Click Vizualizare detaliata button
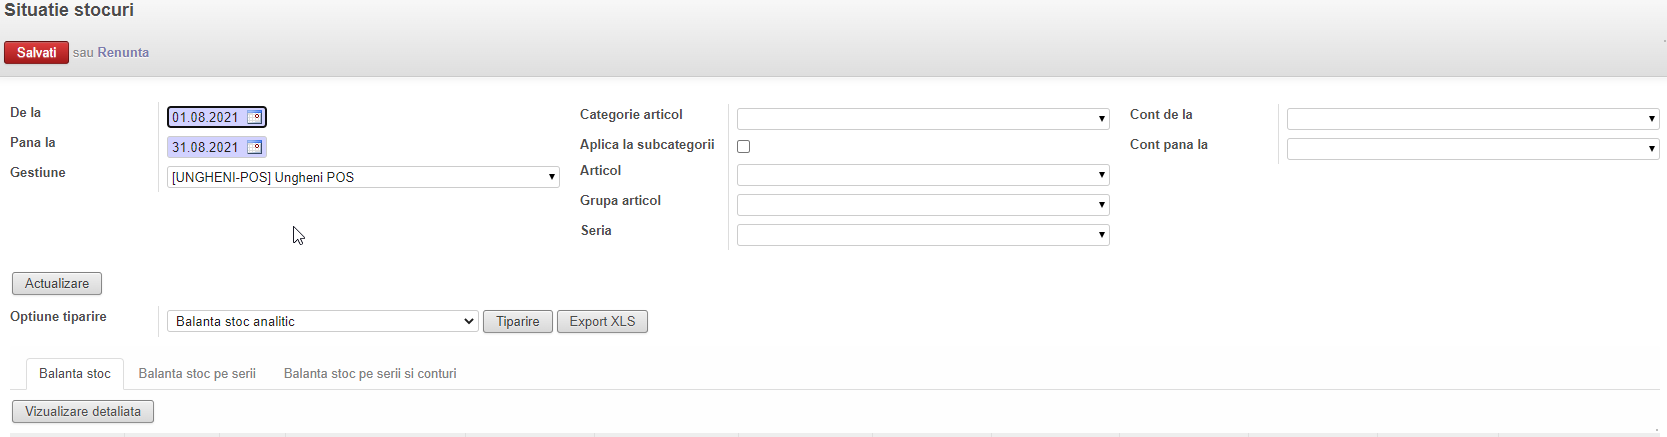This screenshot has width=1667, height=437. tap(83, 411)
